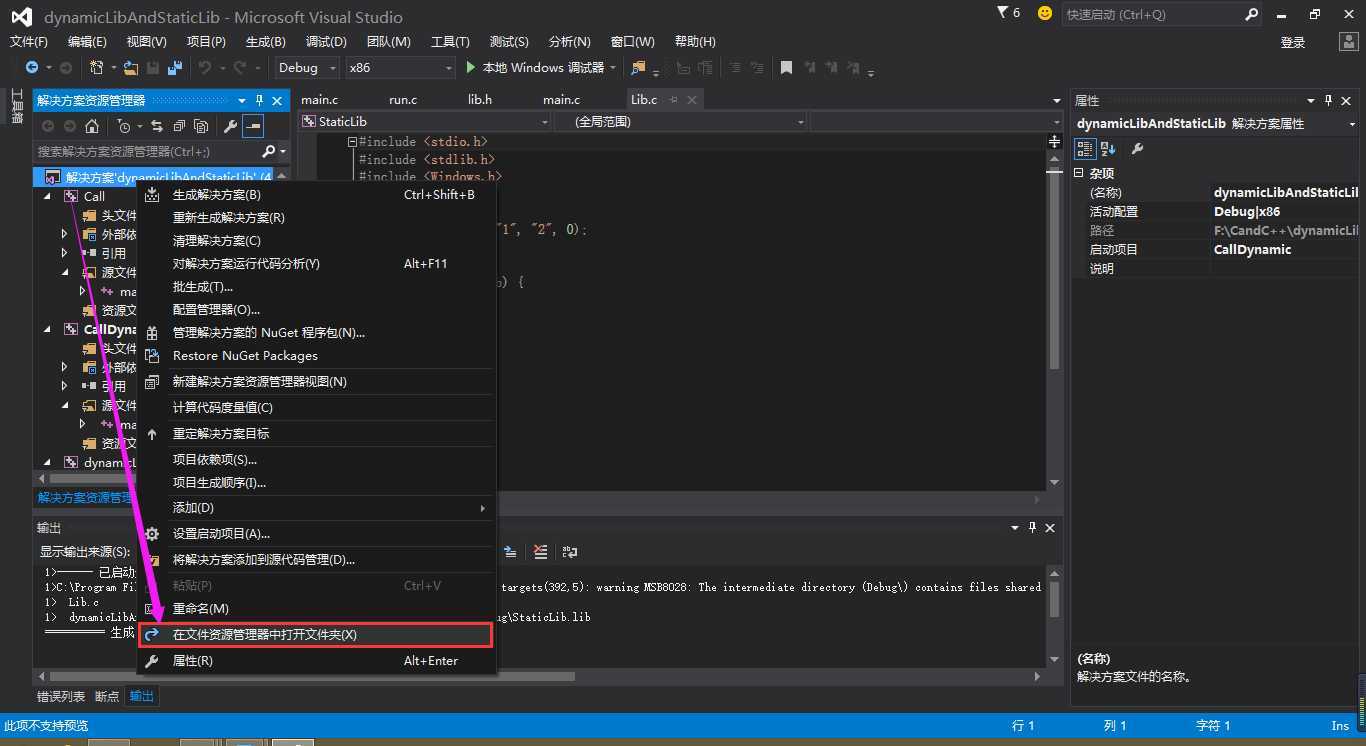Choose 在文件资源管理器中打开文件夹(X)

(317, 635)
